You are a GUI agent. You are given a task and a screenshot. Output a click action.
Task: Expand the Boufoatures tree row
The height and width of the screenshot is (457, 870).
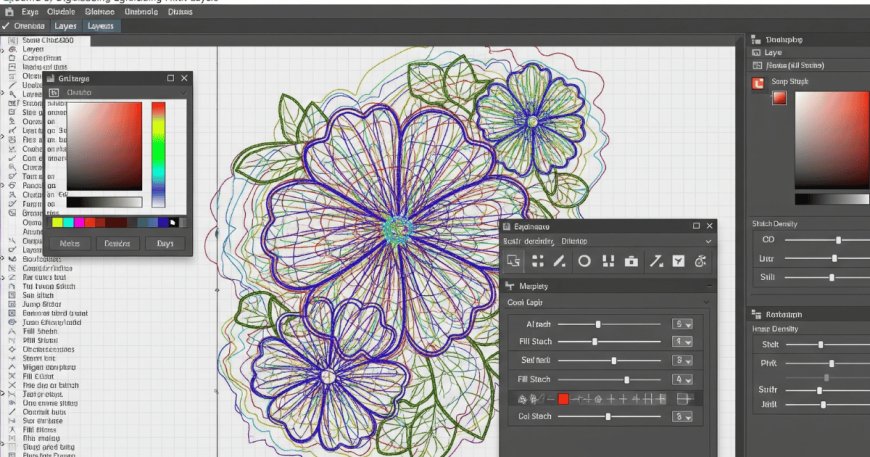click(x=3, y=259)
